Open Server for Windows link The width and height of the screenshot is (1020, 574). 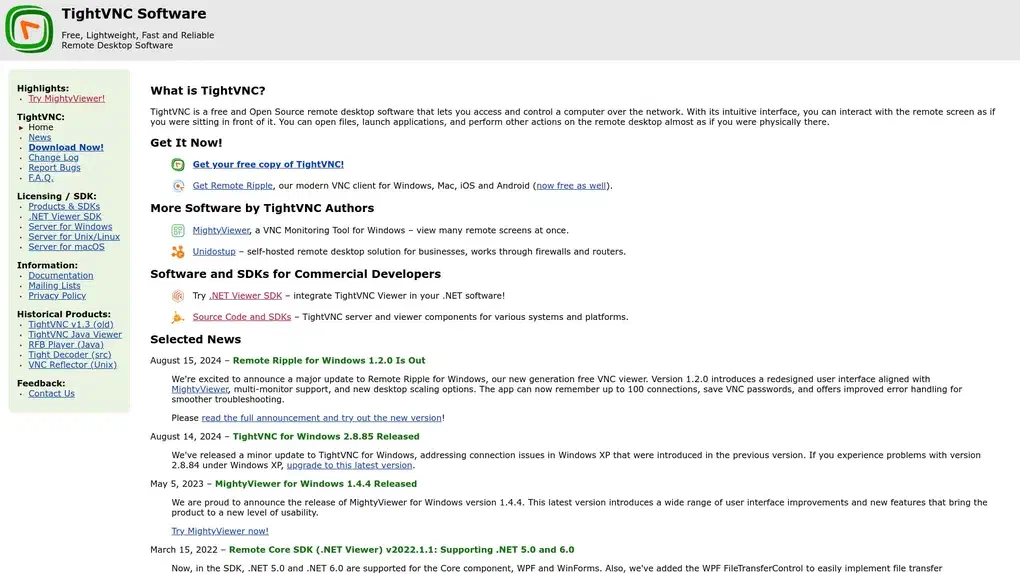(70, 226)
